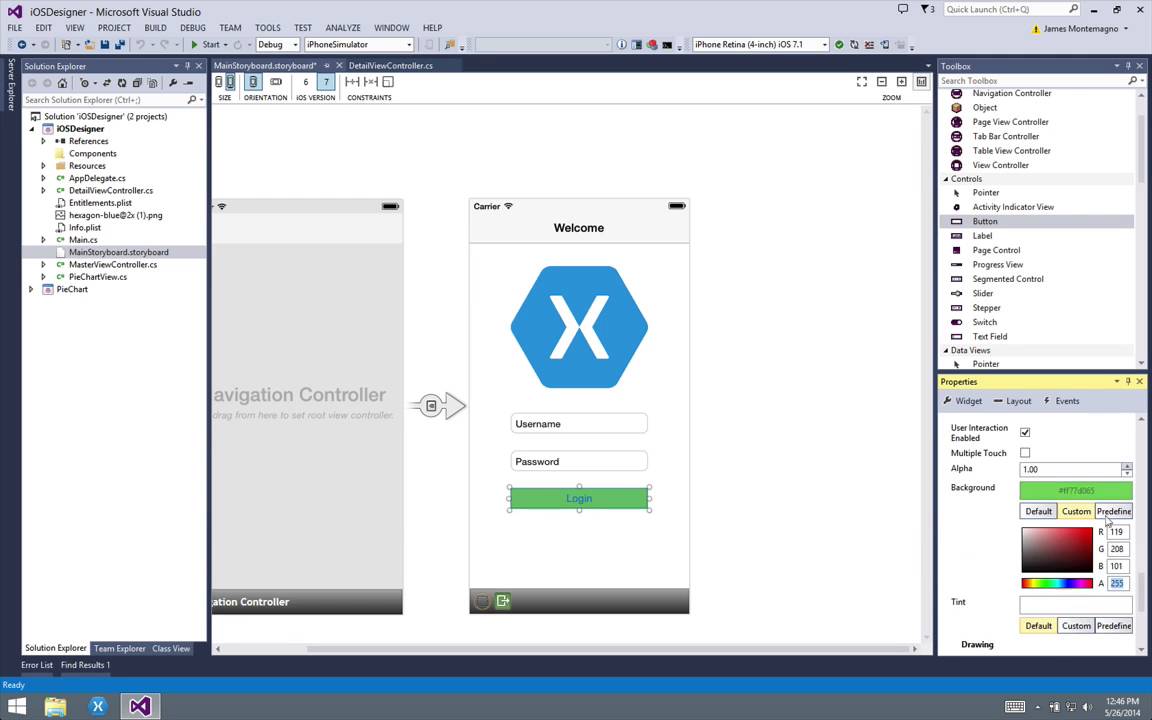
Task: Click the first constraints spacing icon
Action: (353, 82)
